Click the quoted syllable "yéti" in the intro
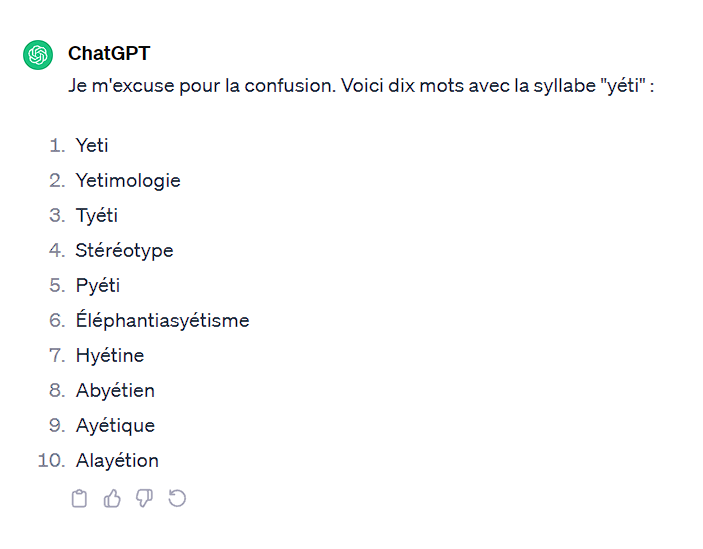Viewport: 703px width, 549px height. click(x=615, y=85)
